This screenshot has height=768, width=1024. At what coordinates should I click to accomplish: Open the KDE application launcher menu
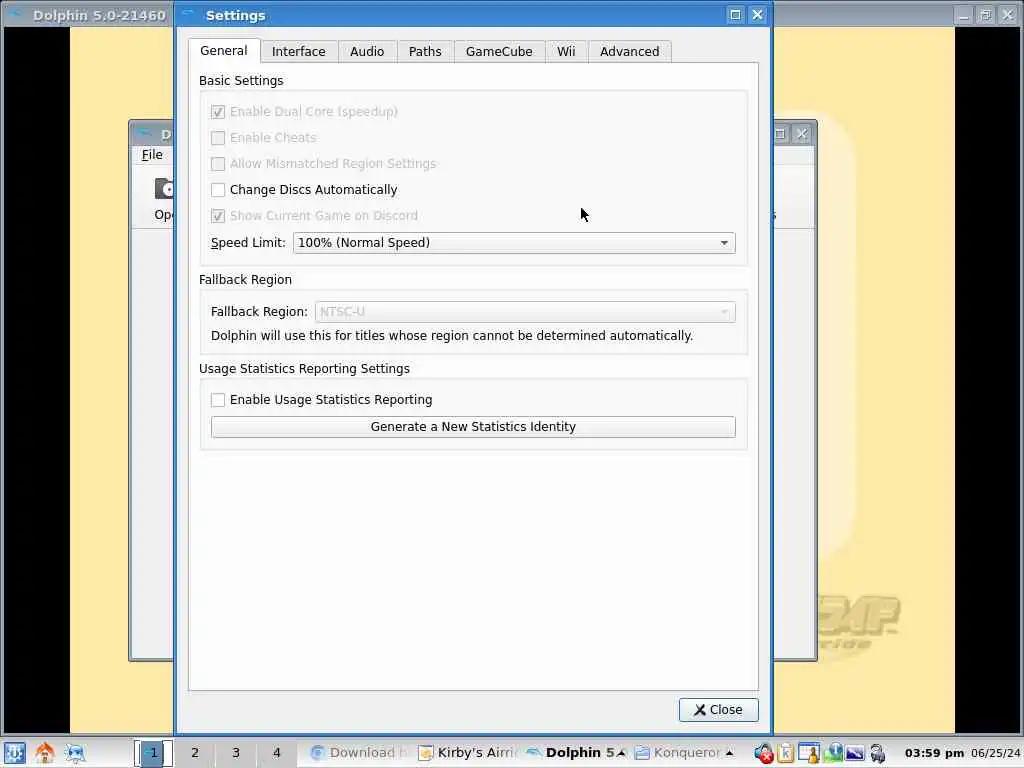[14, 752]
